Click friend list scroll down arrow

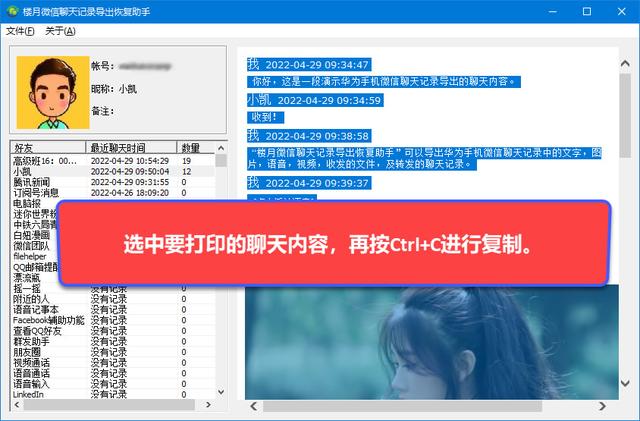pos(221,392)
